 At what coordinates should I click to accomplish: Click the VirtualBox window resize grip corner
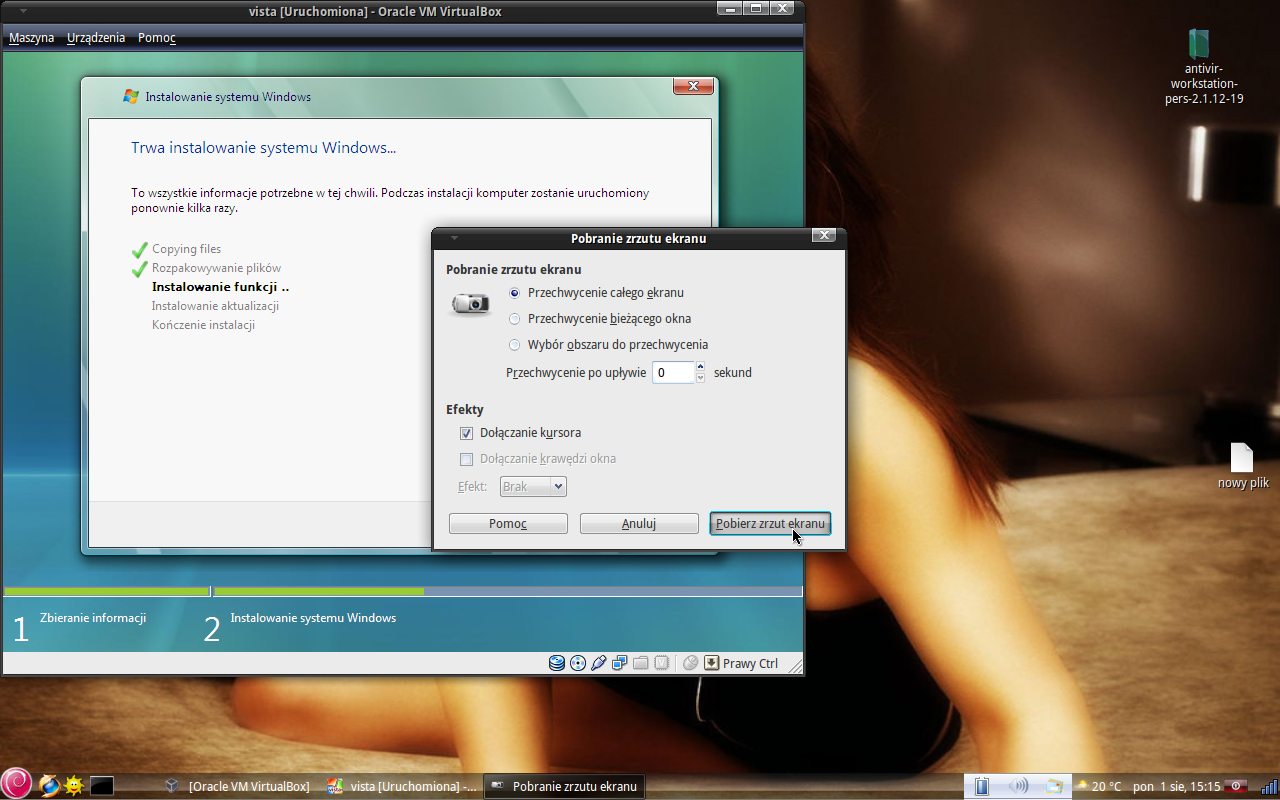click(x=793, y=665)
